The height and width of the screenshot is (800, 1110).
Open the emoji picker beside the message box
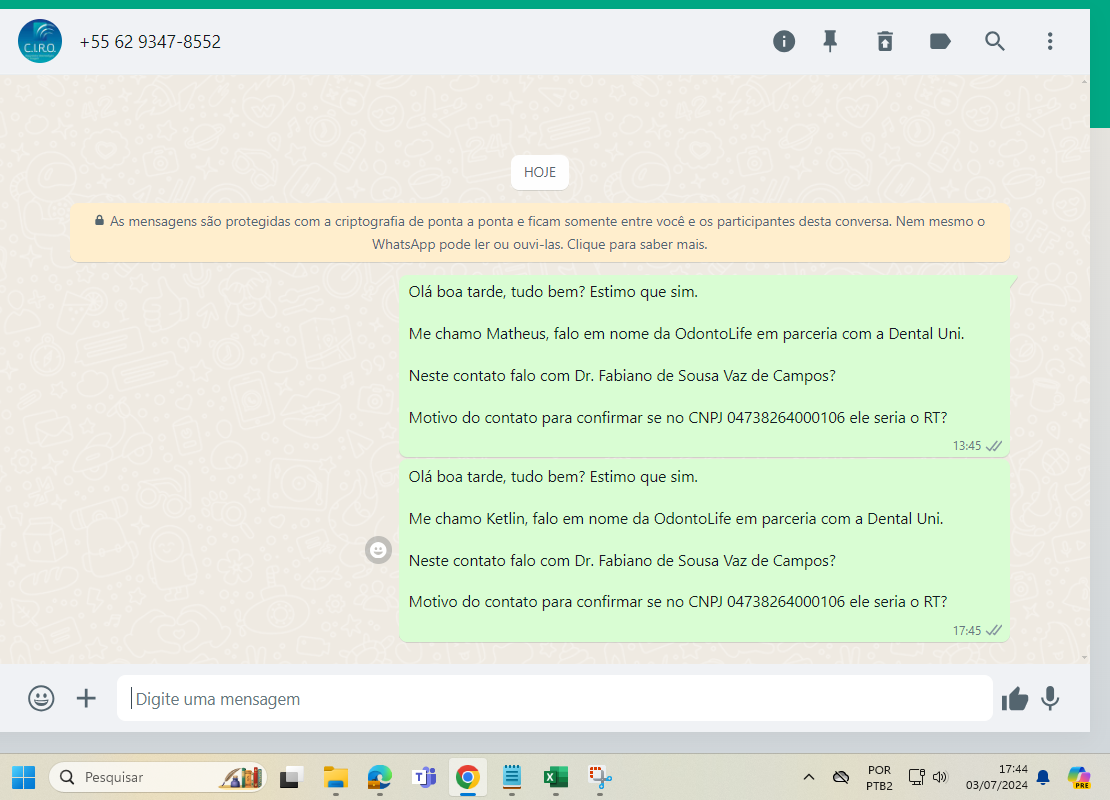[x=41, y=698]
